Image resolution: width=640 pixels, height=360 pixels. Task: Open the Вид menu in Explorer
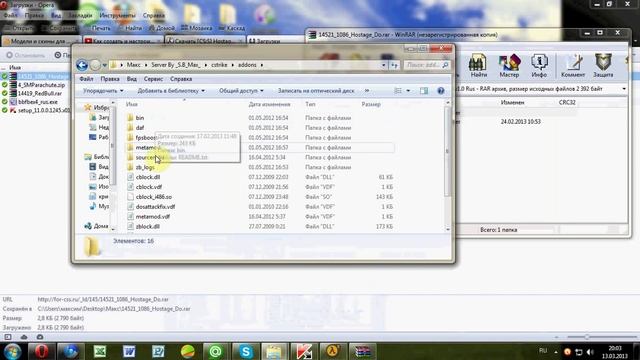click(x=131, y=79)
